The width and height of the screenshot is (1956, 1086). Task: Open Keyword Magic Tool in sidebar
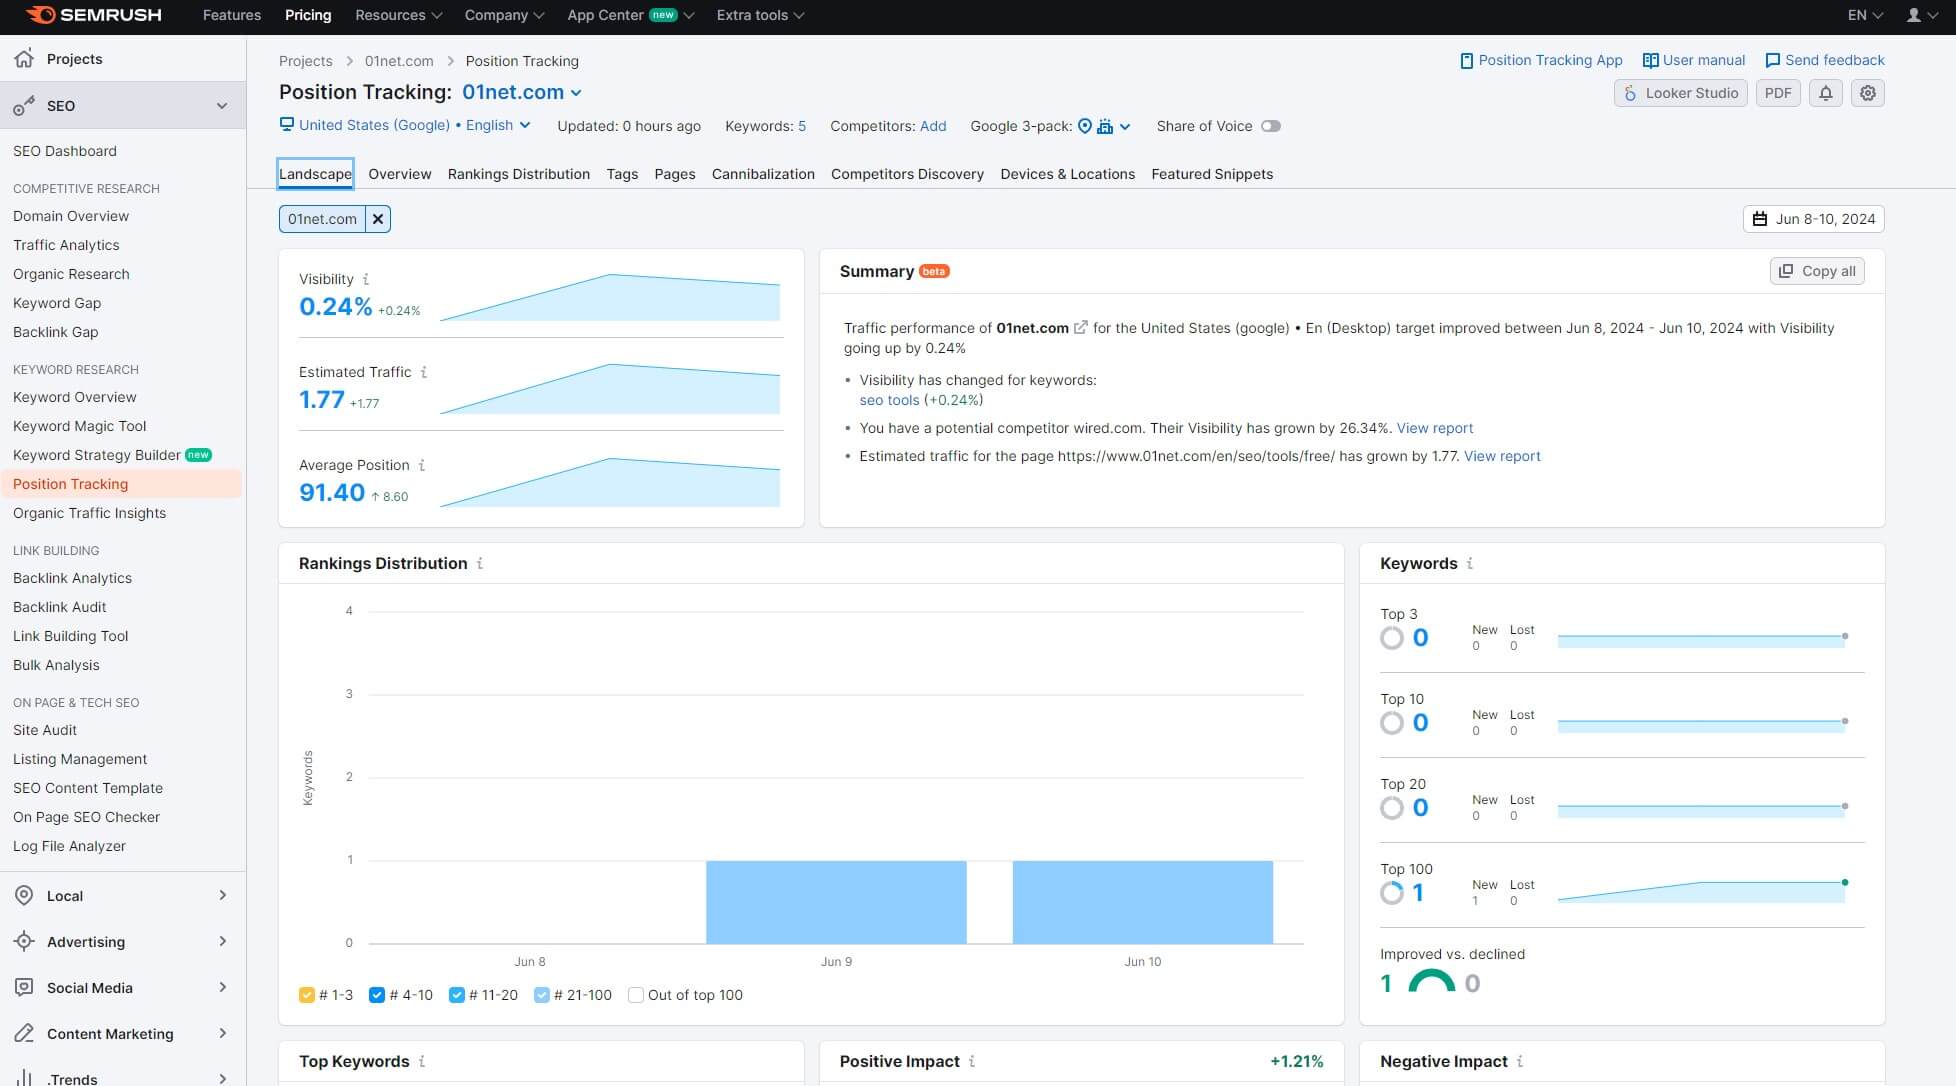click(79, 426)
